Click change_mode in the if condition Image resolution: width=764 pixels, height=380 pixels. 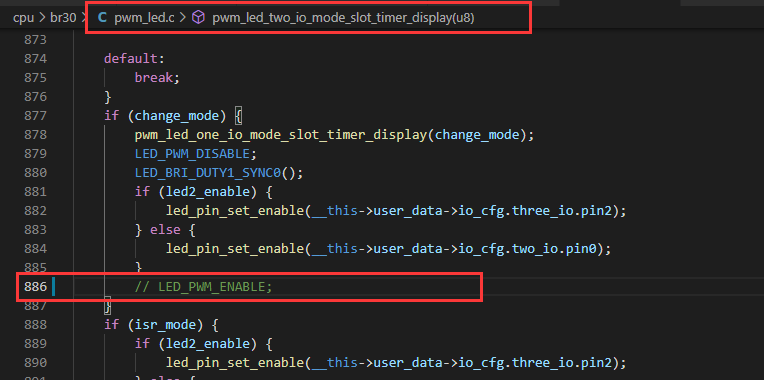pos(177,115)
